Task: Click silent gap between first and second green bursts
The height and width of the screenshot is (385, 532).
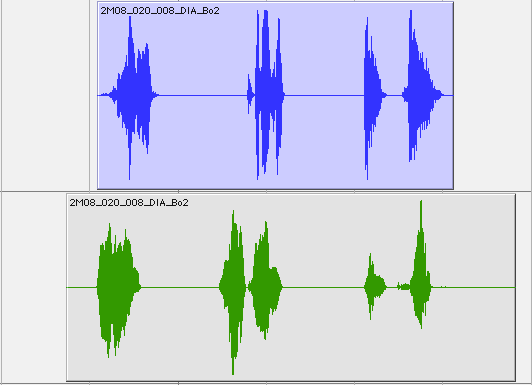Action: [x=180, y=288]
